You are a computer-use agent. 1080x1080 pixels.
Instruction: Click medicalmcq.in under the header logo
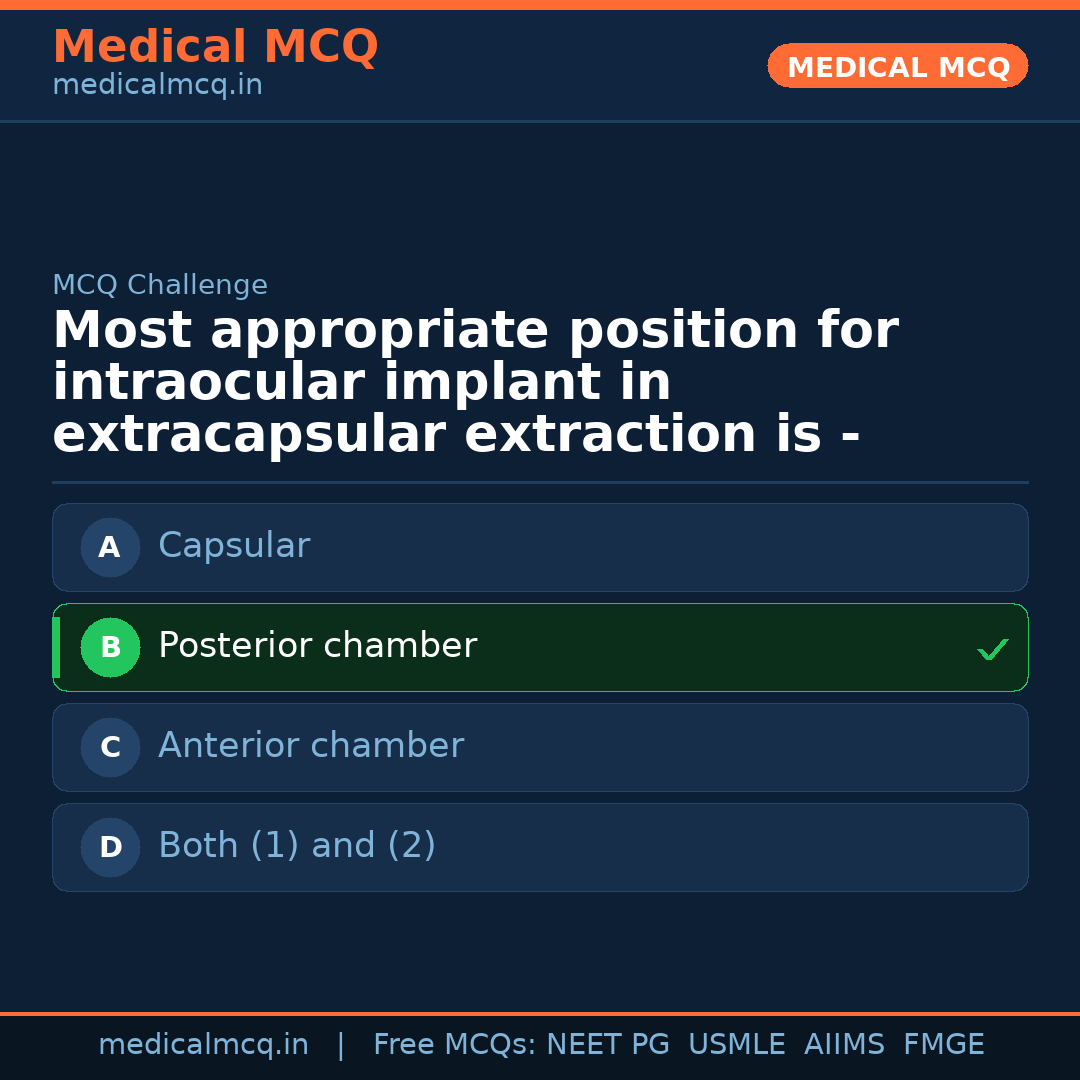(x=157, y=85)
